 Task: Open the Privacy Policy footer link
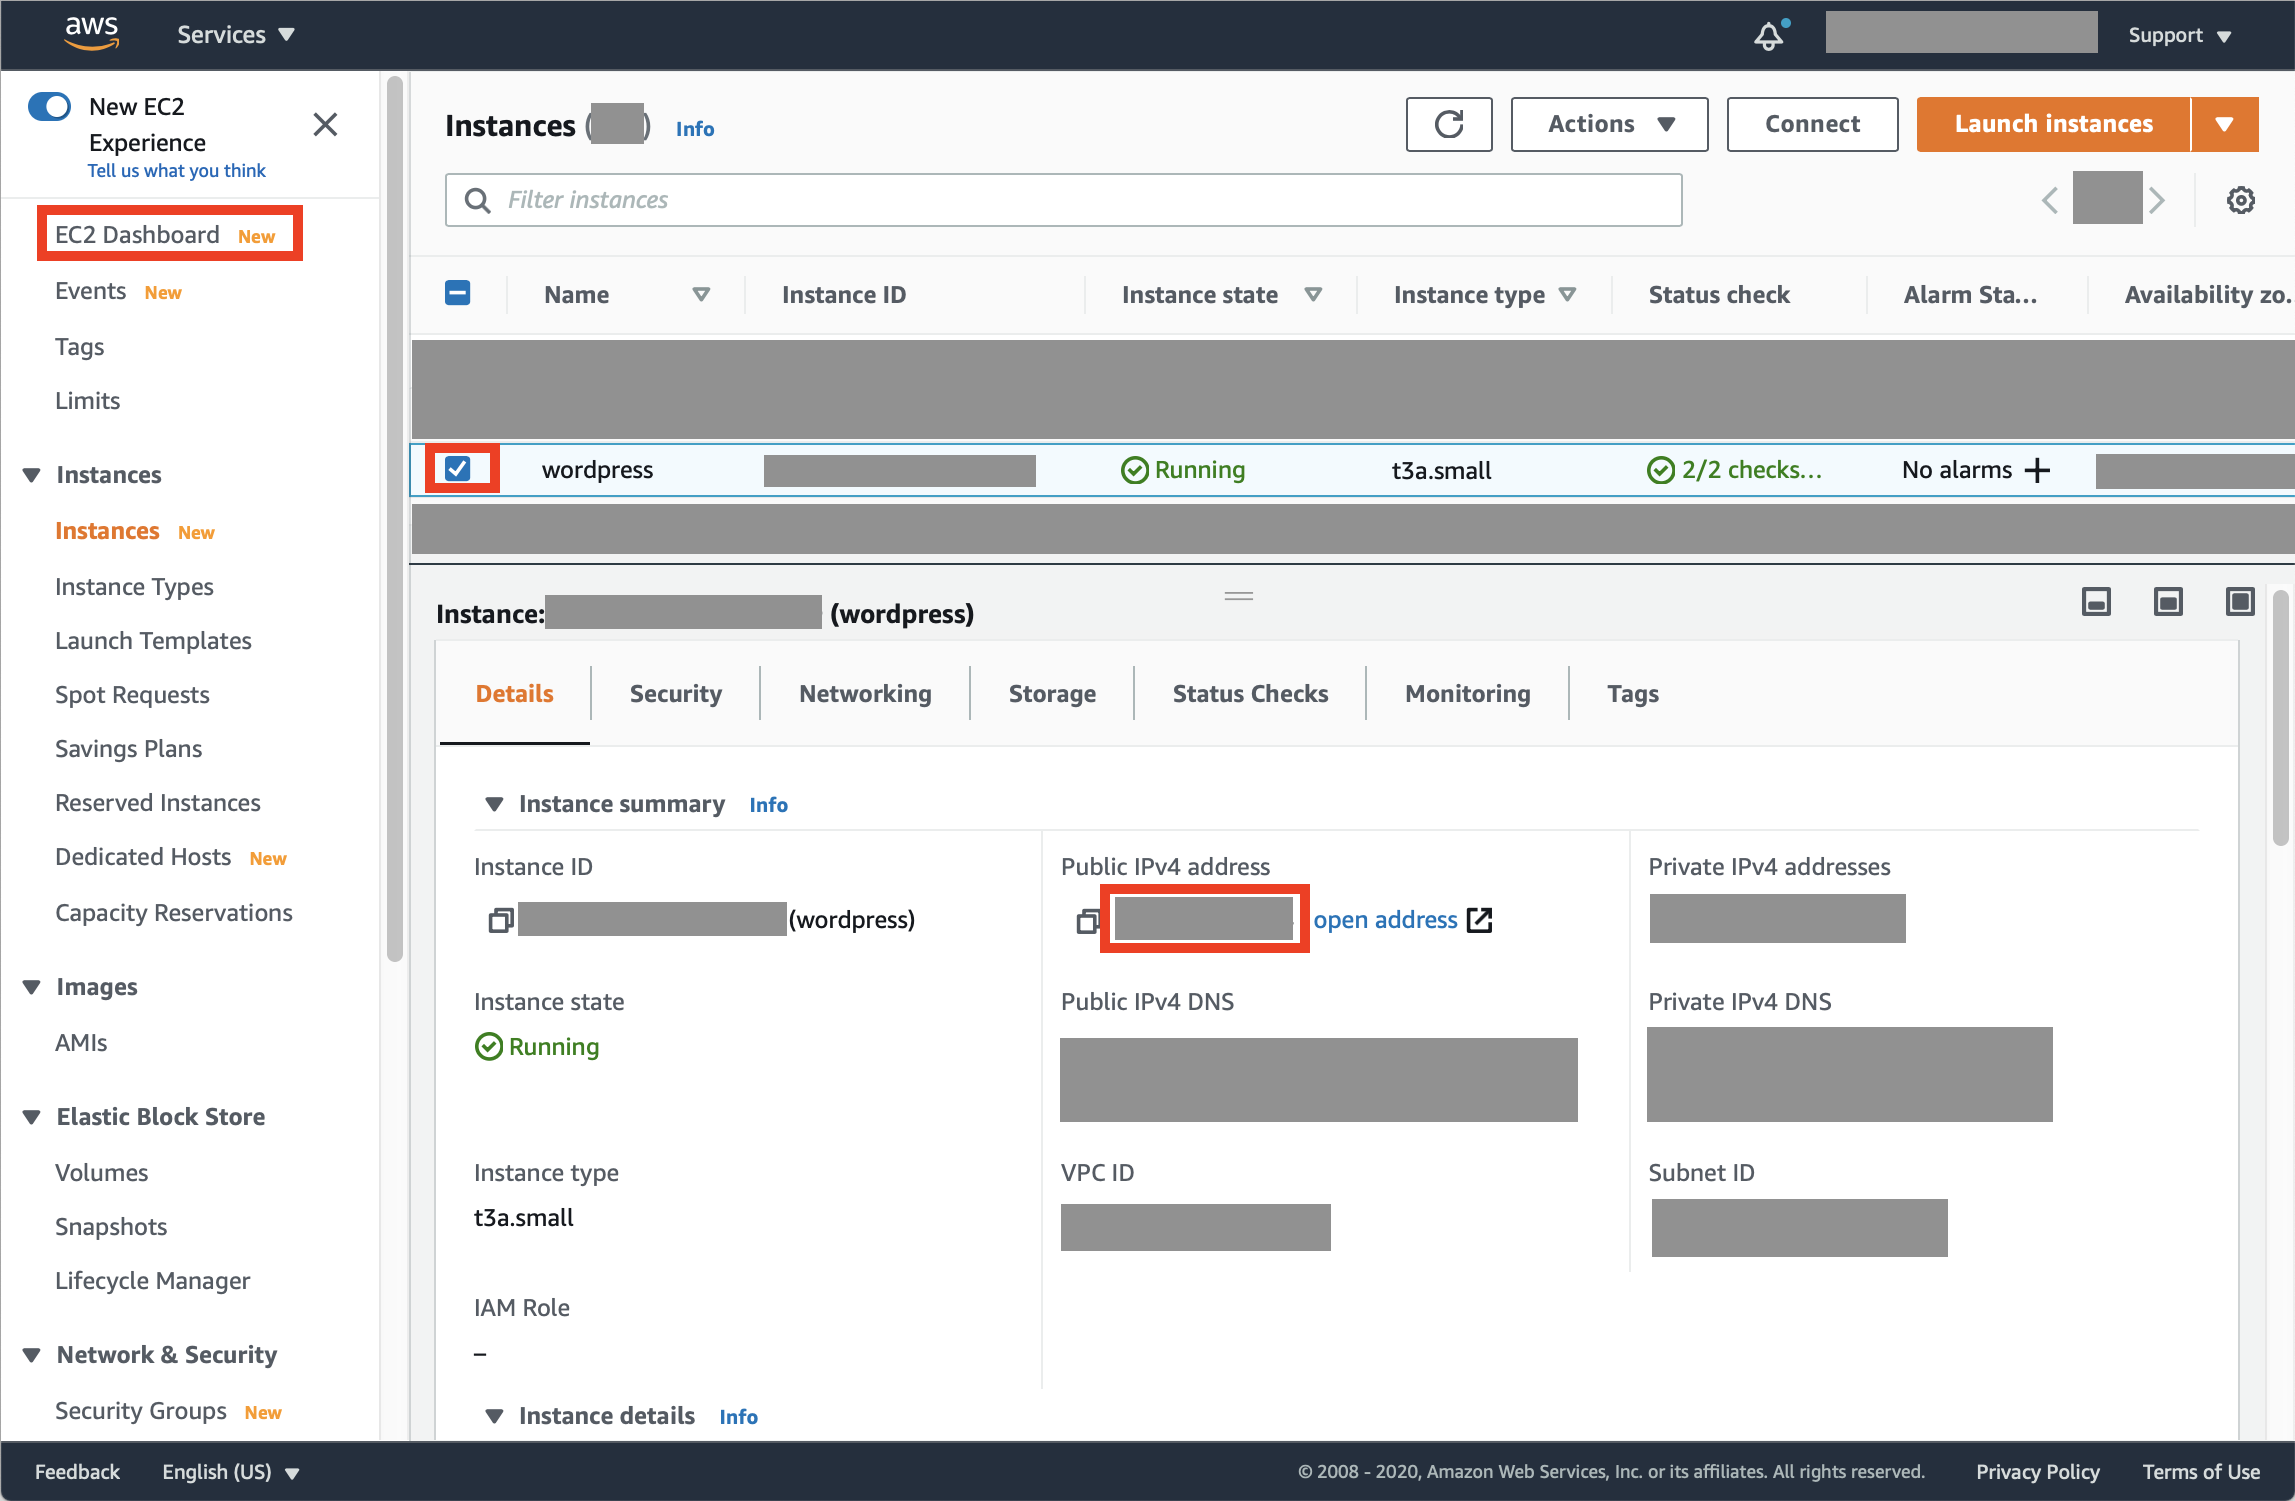click(x=2037, y=1472)
